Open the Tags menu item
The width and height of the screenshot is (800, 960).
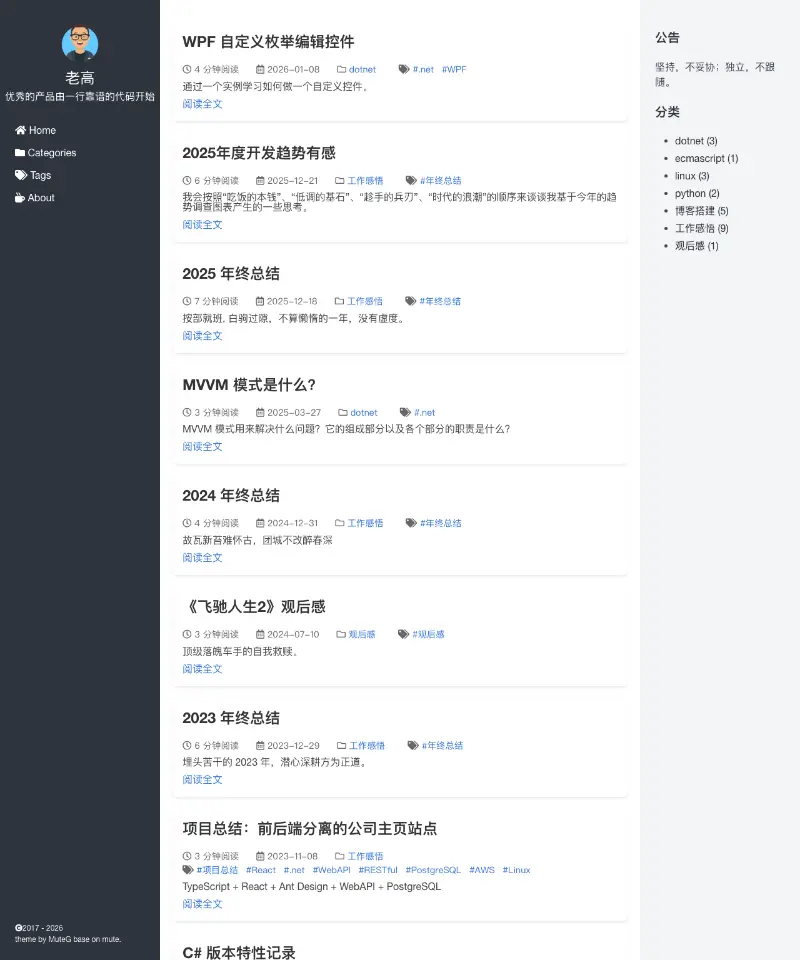33,175
